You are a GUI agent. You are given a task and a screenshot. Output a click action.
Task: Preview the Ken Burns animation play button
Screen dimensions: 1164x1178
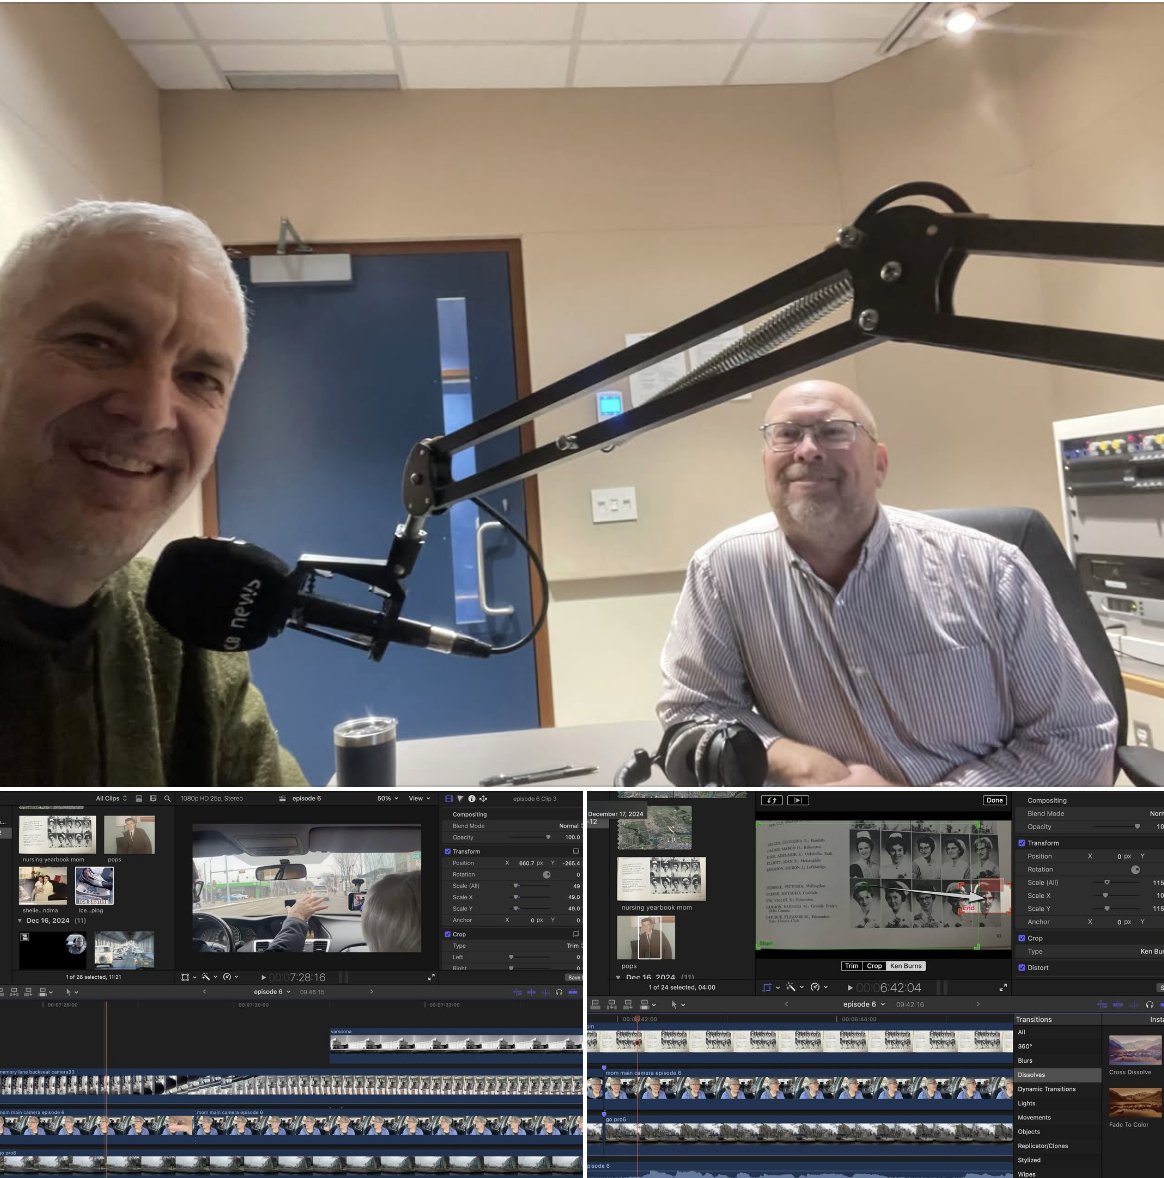click(x=797, y=800)
